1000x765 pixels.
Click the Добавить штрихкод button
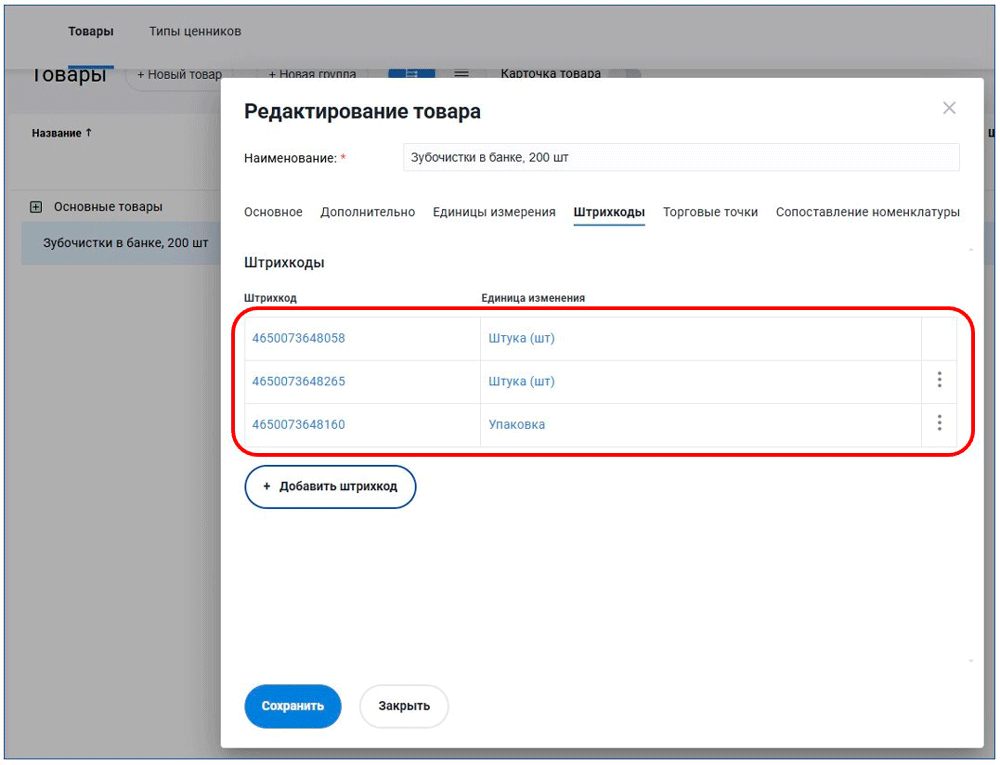click(330, 487)
